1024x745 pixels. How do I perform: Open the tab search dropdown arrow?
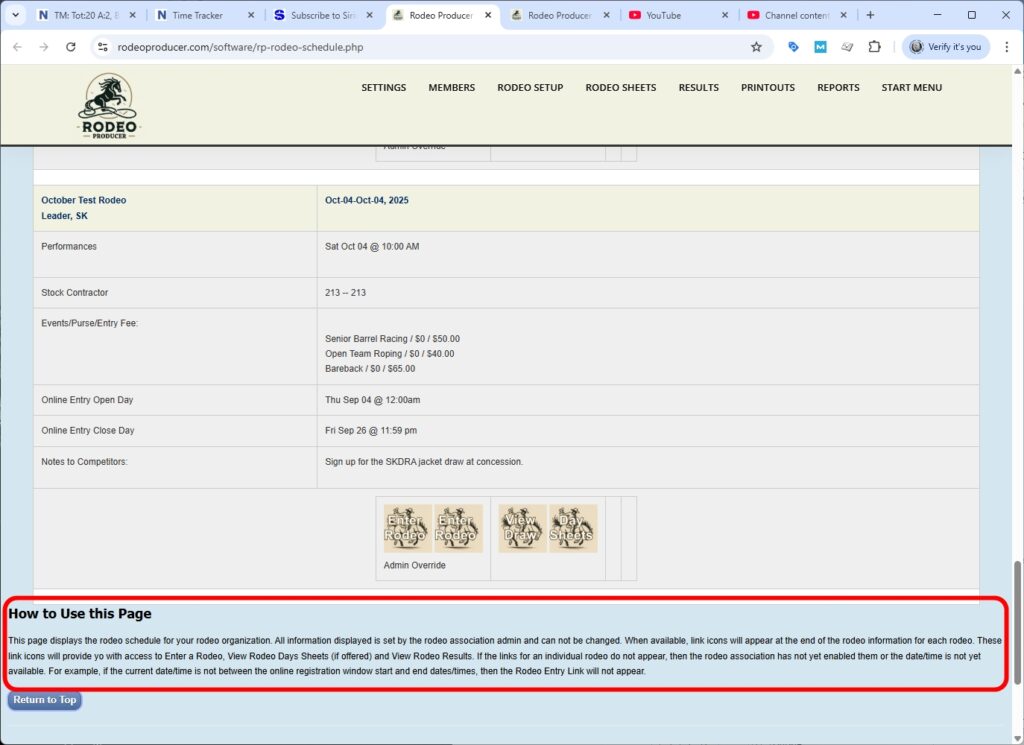14,15
